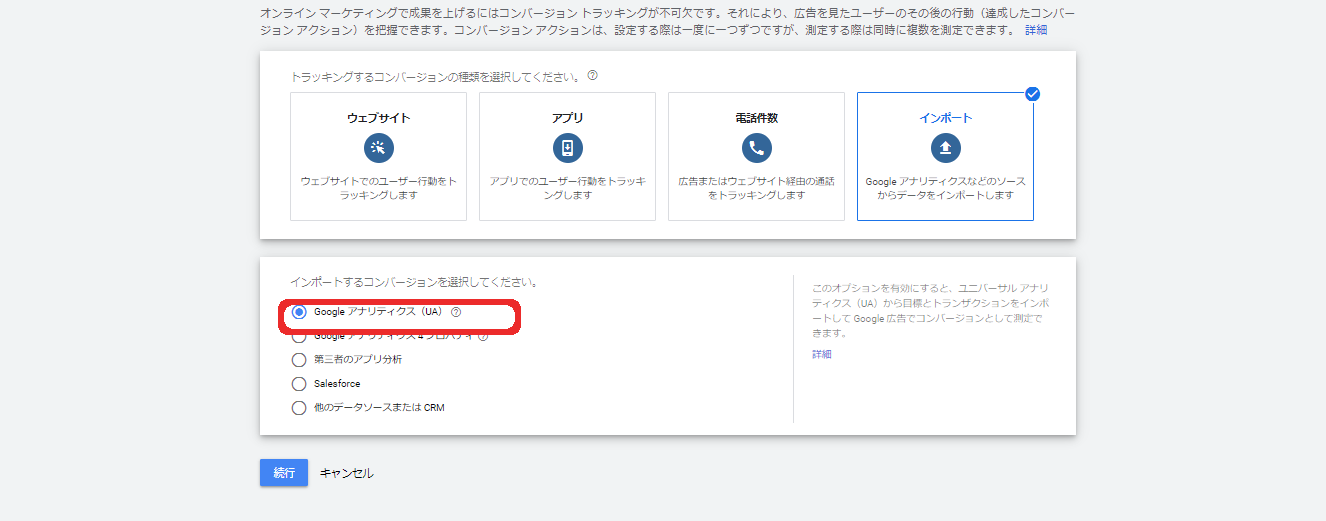
Task: Click the UA import explanation paragraph
Action: (929, 311)
